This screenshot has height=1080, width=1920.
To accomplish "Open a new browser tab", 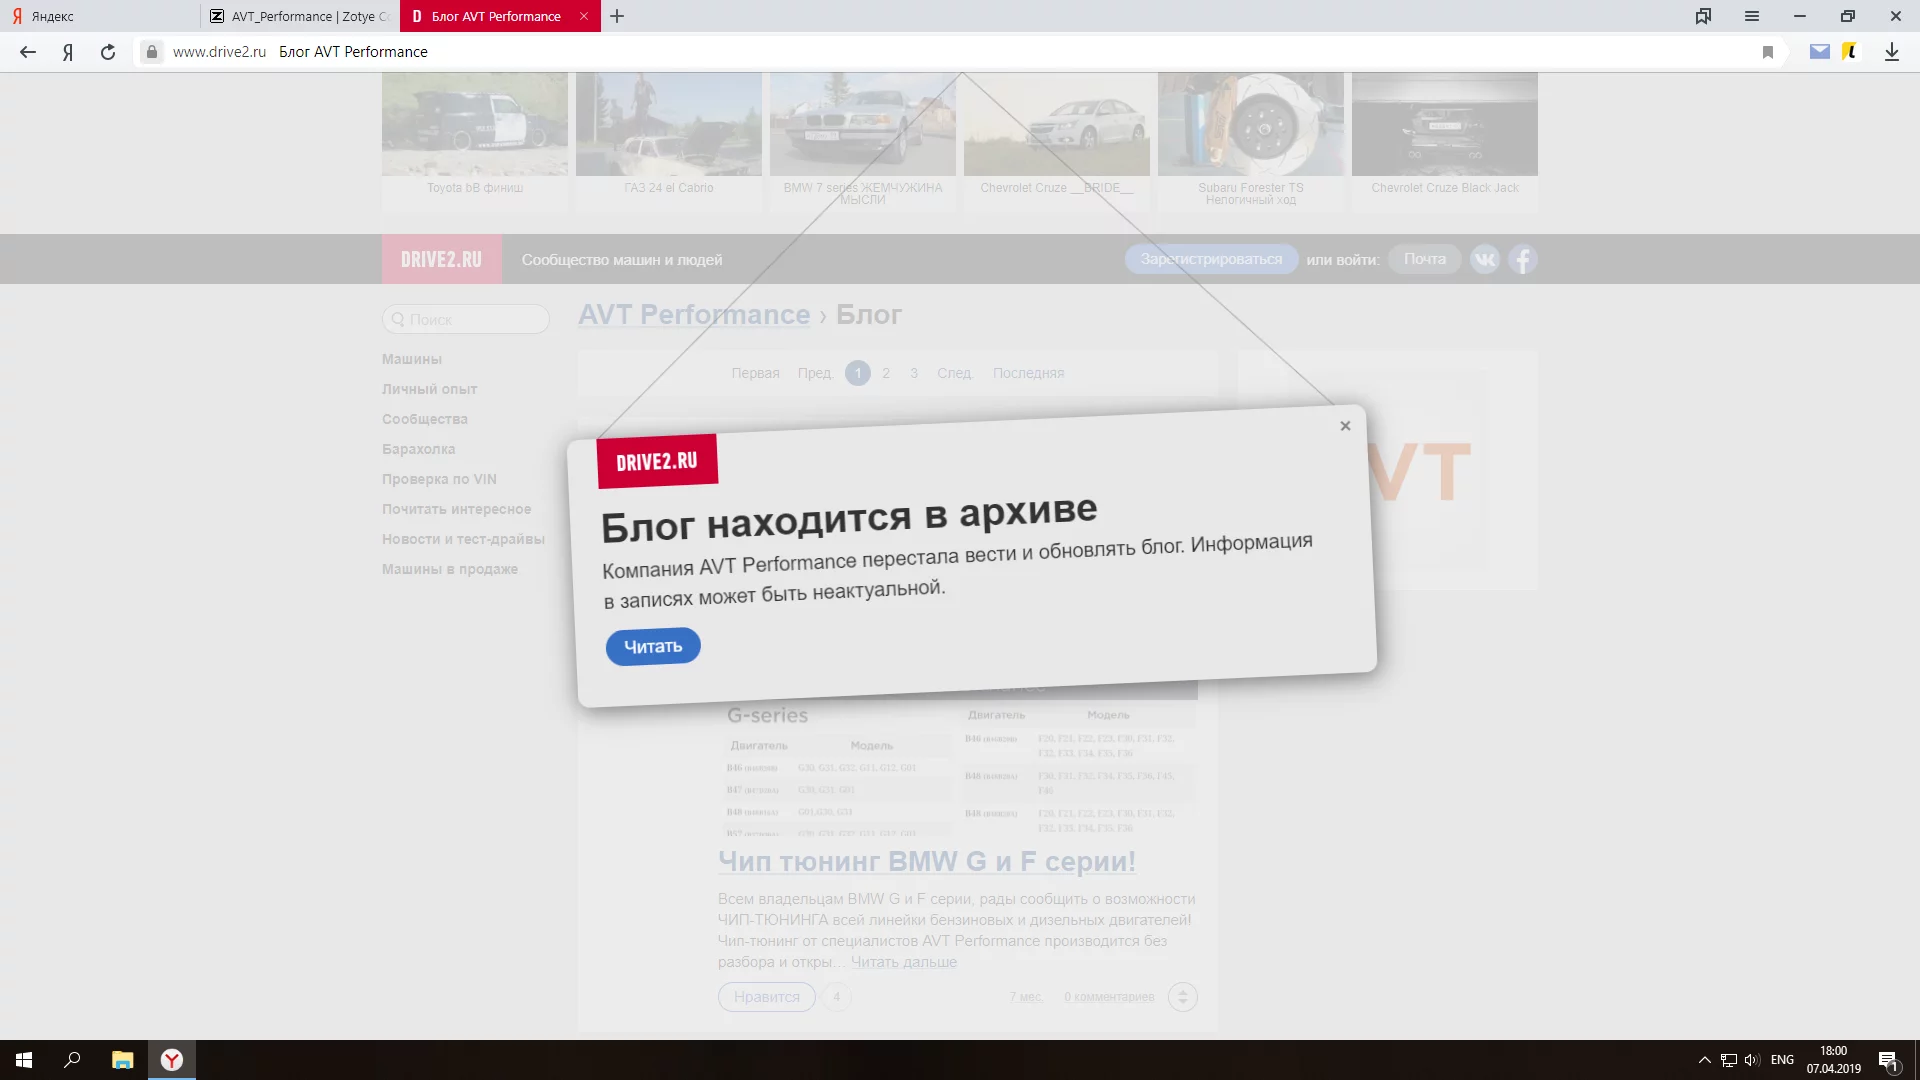I will (617, 16).
